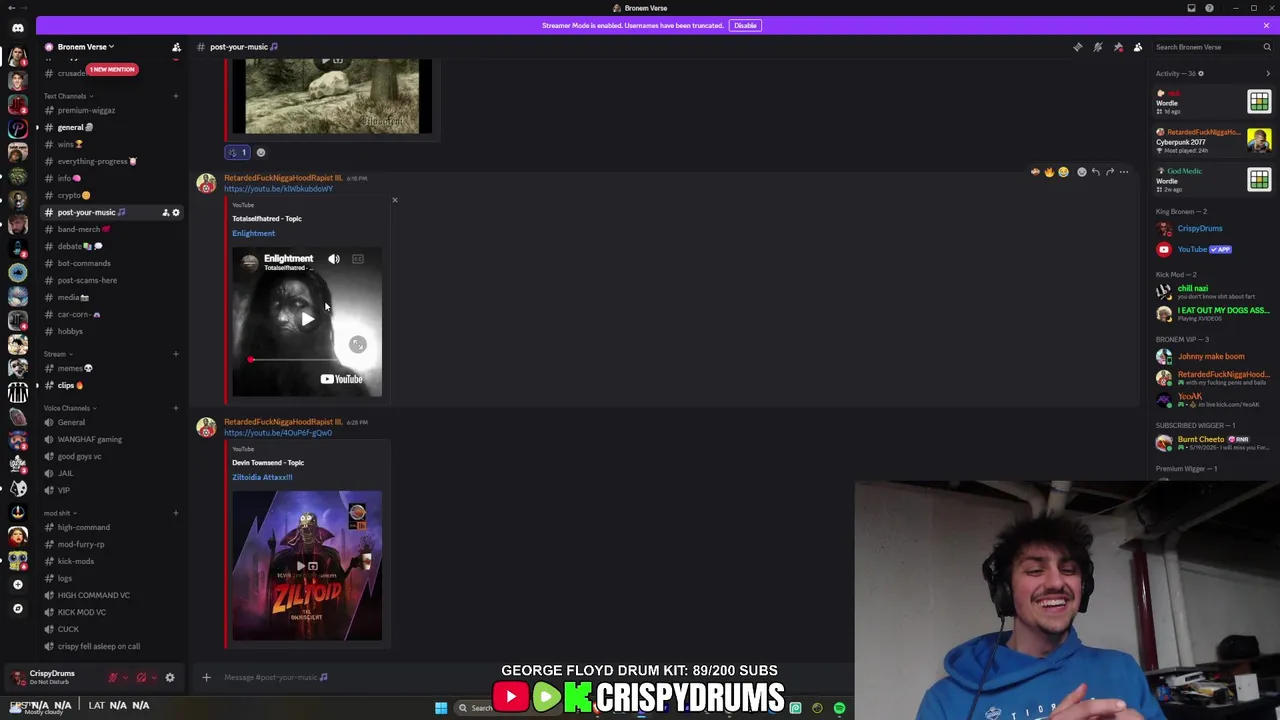Open audio output options arrow beside deafen
This screenshot has height=720, width=1280.
click(154, 678)
